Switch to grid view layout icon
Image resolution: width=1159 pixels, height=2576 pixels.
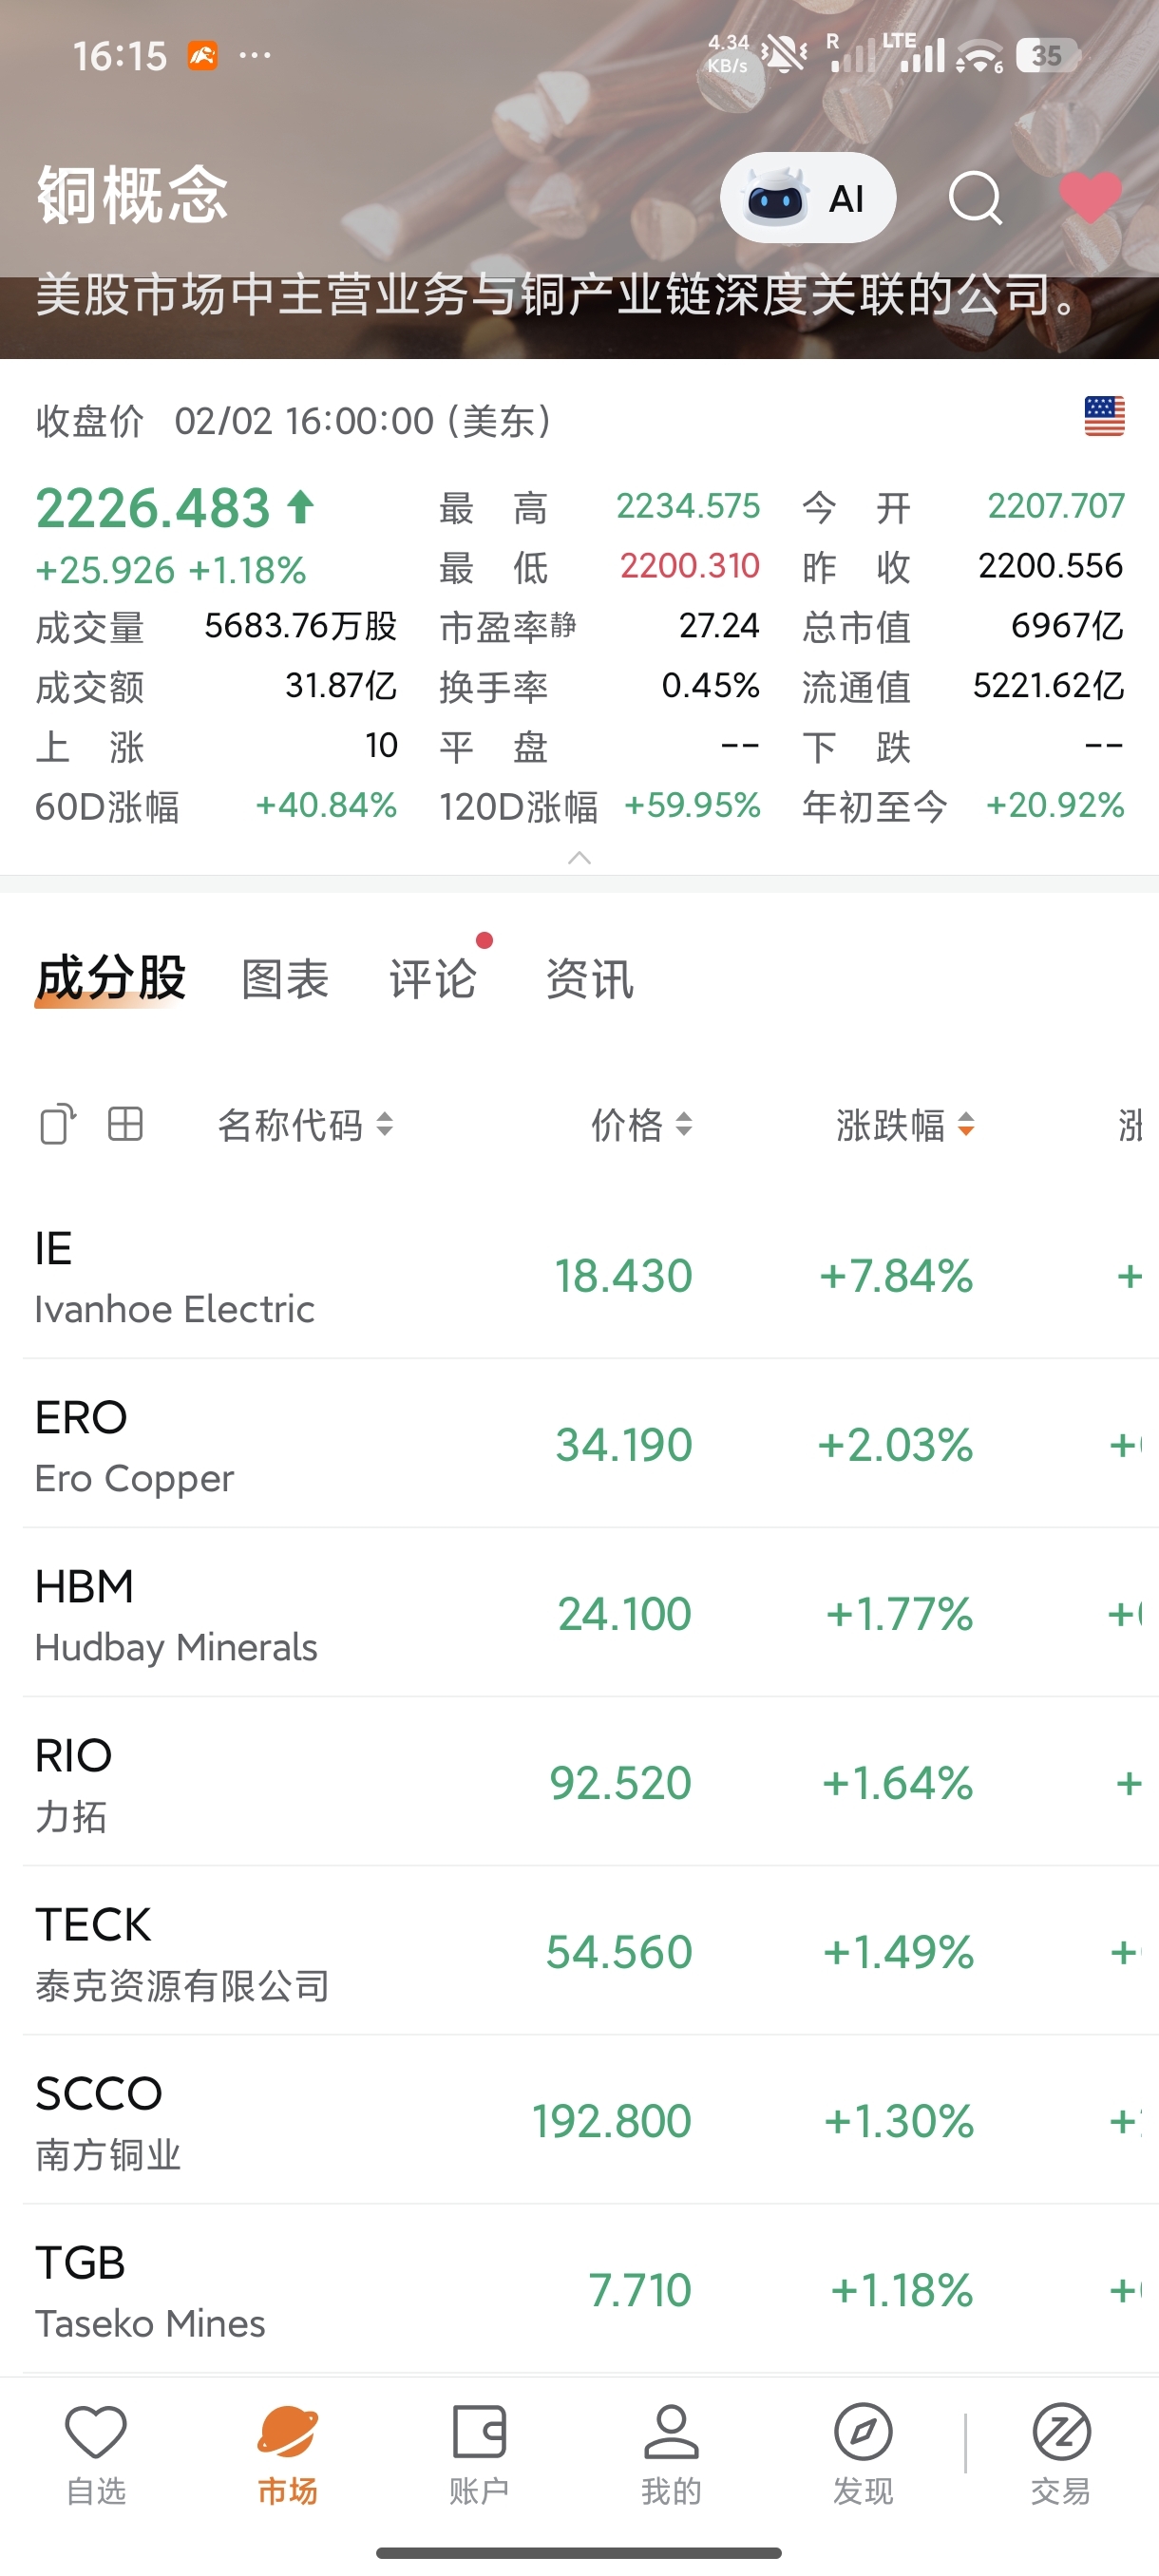coord(126,1124)
